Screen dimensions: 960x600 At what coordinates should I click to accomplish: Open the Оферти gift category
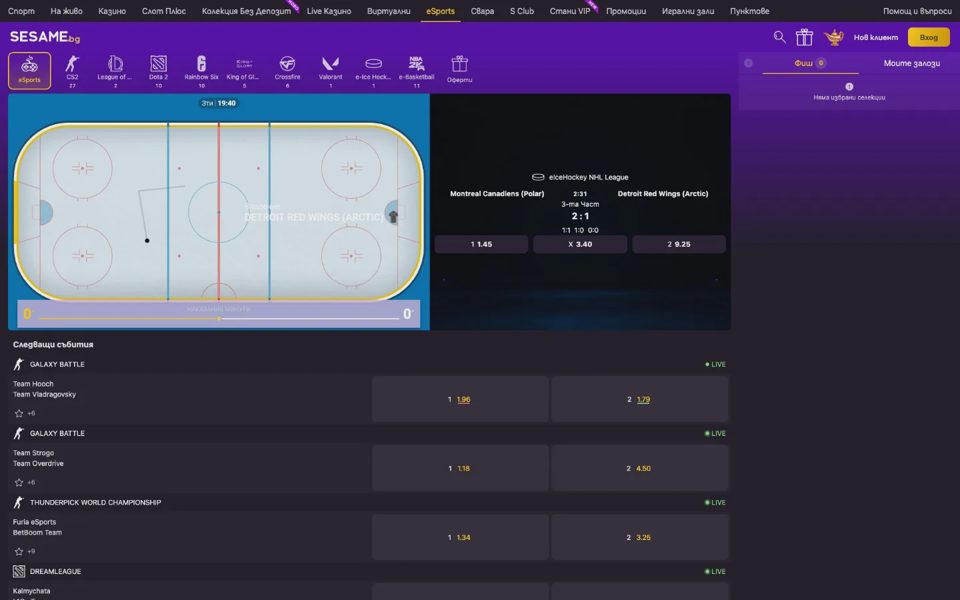click(x=459, y=69)
